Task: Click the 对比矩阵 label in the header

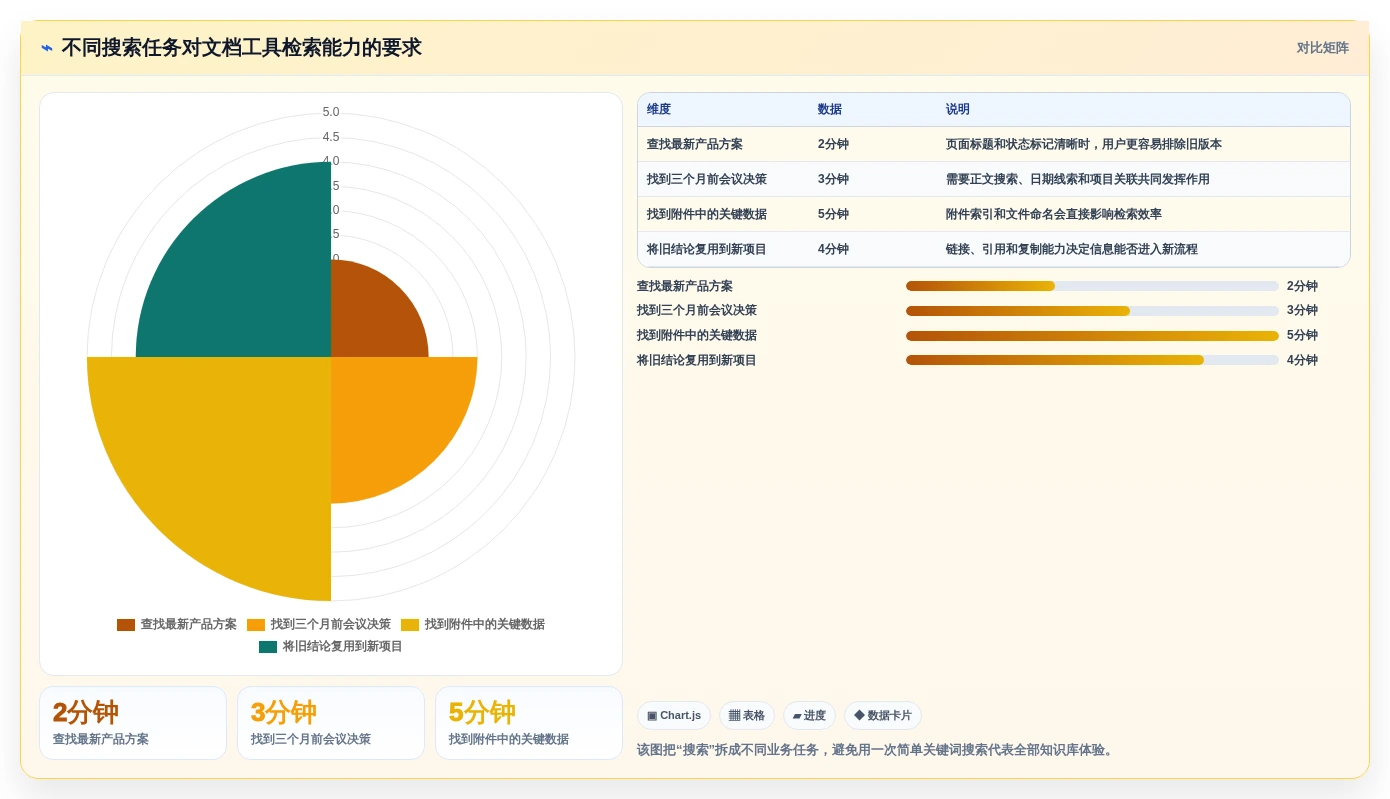Action: (1322, 48)
